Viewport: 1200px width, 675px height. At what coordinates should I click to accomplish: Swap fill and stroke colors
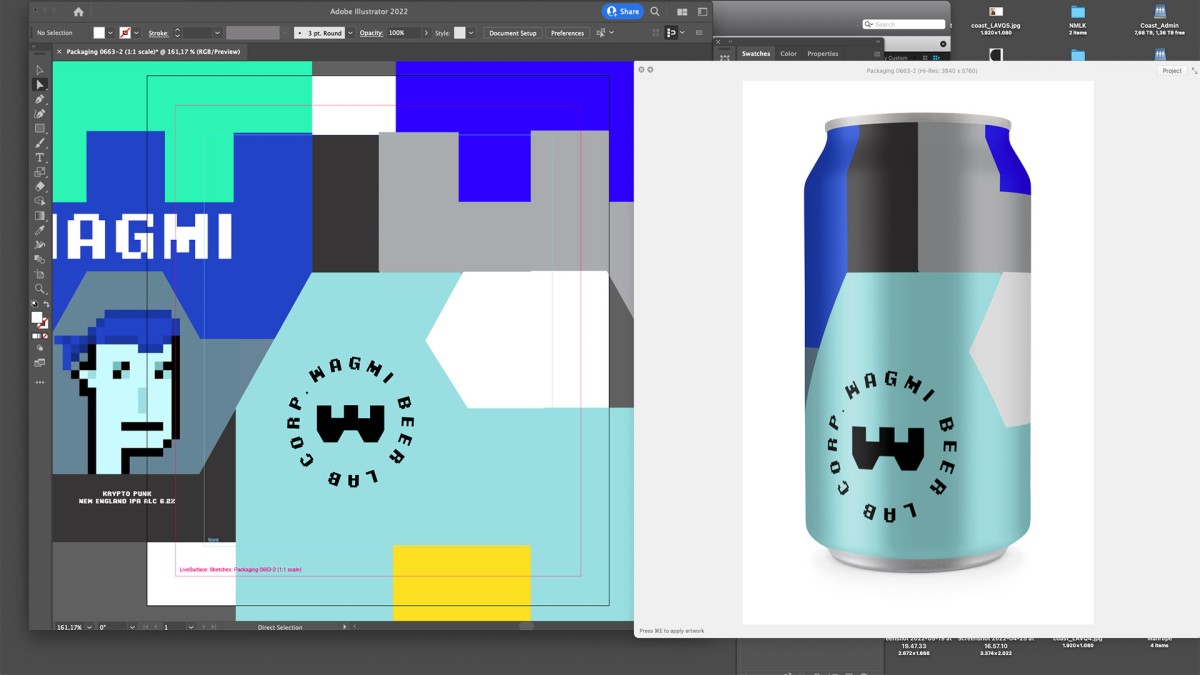pos(46,304)
